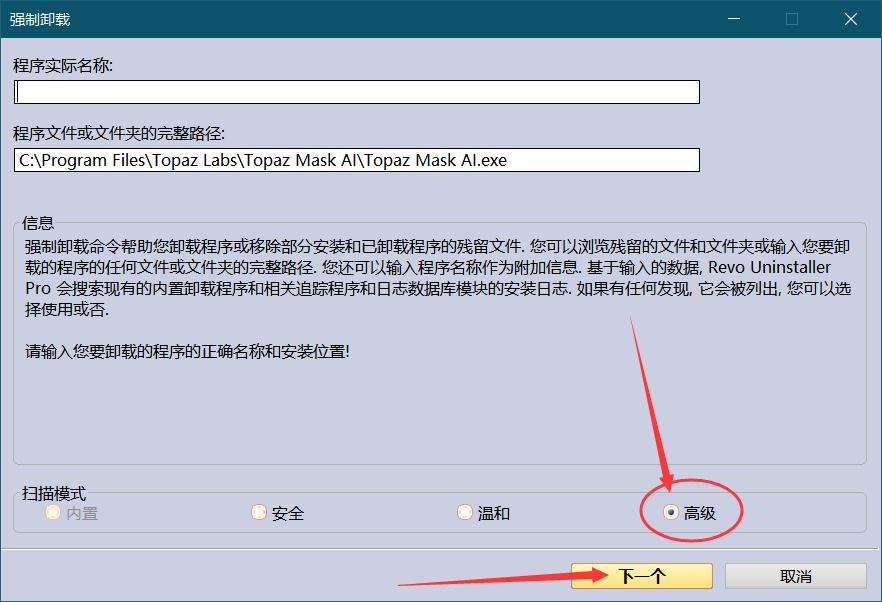Click the dialog title bar background

coord(400,19)
